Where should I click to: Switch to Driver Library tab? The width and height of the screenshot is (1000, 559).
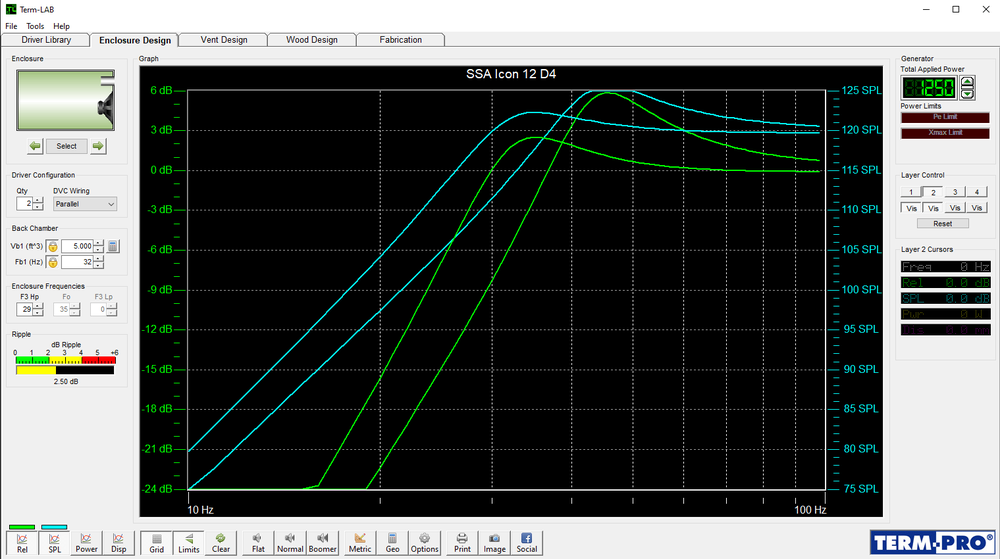point(46,40)
